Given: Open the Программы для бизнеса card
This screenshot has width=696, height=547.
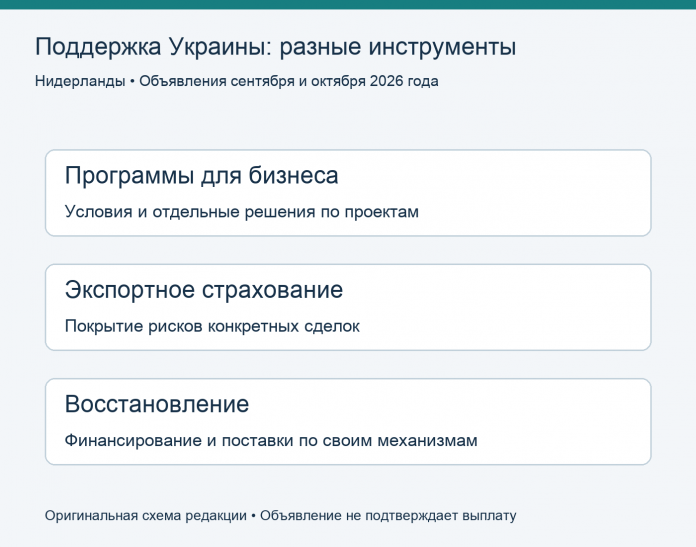Looking at the screenshot, I should coord(348,193).
